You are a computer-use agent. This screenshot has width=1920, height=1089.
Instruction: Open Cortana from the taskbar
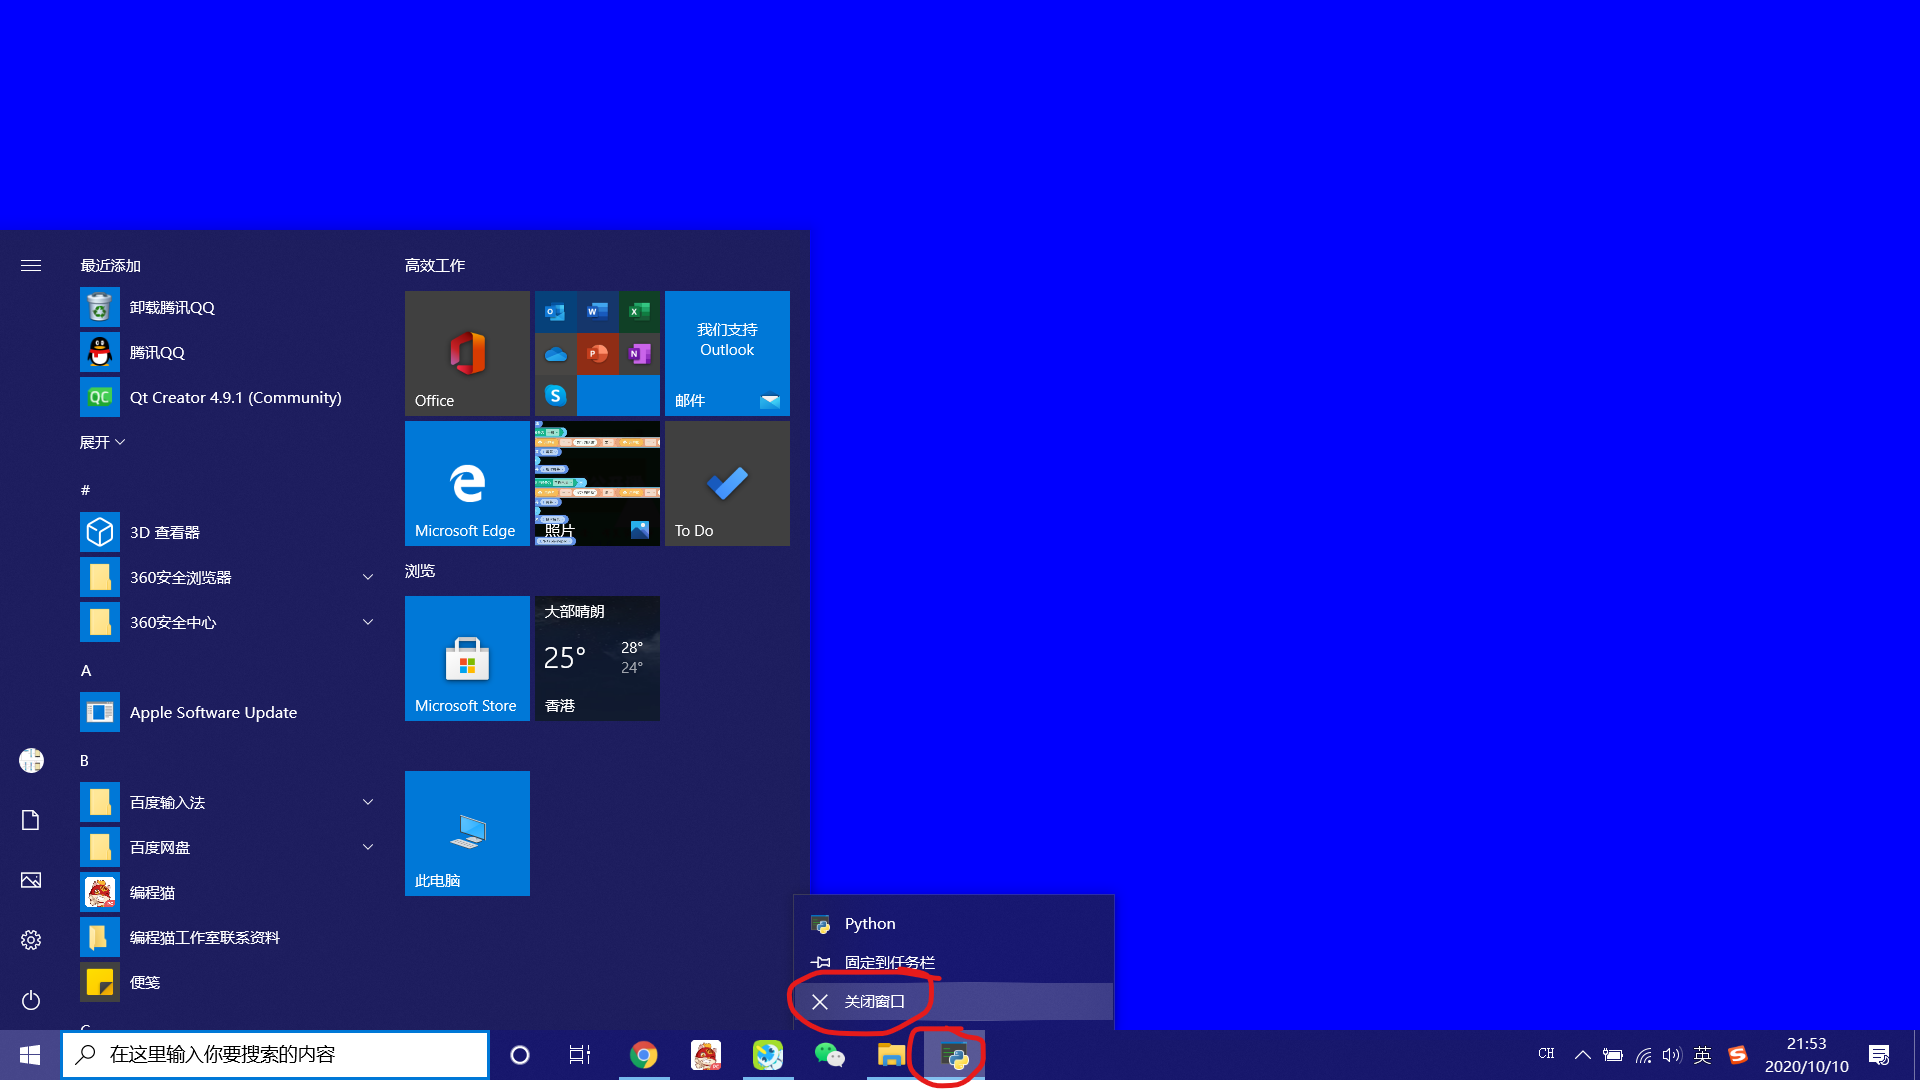(519, 1054)
